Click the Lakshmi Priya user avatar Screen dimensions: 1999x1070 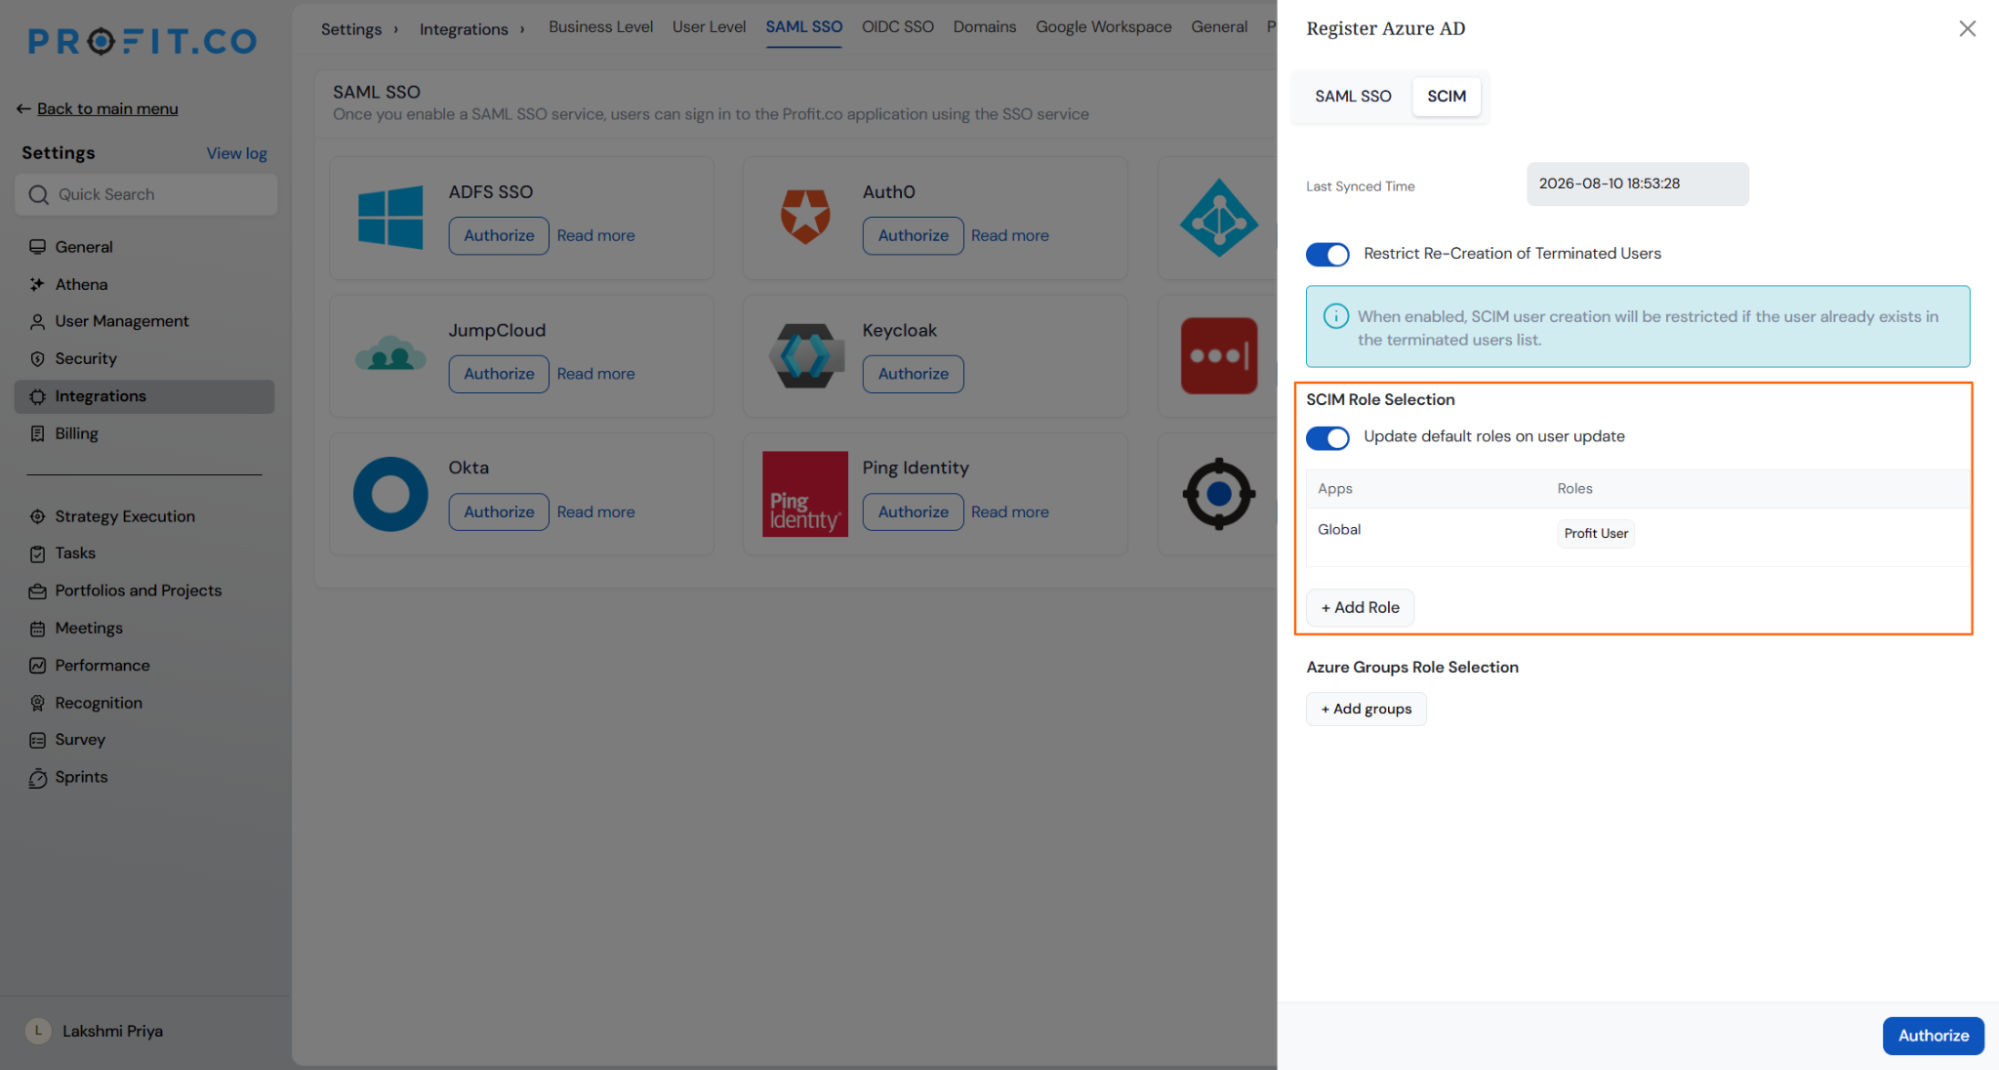(x=38, y=1031)
